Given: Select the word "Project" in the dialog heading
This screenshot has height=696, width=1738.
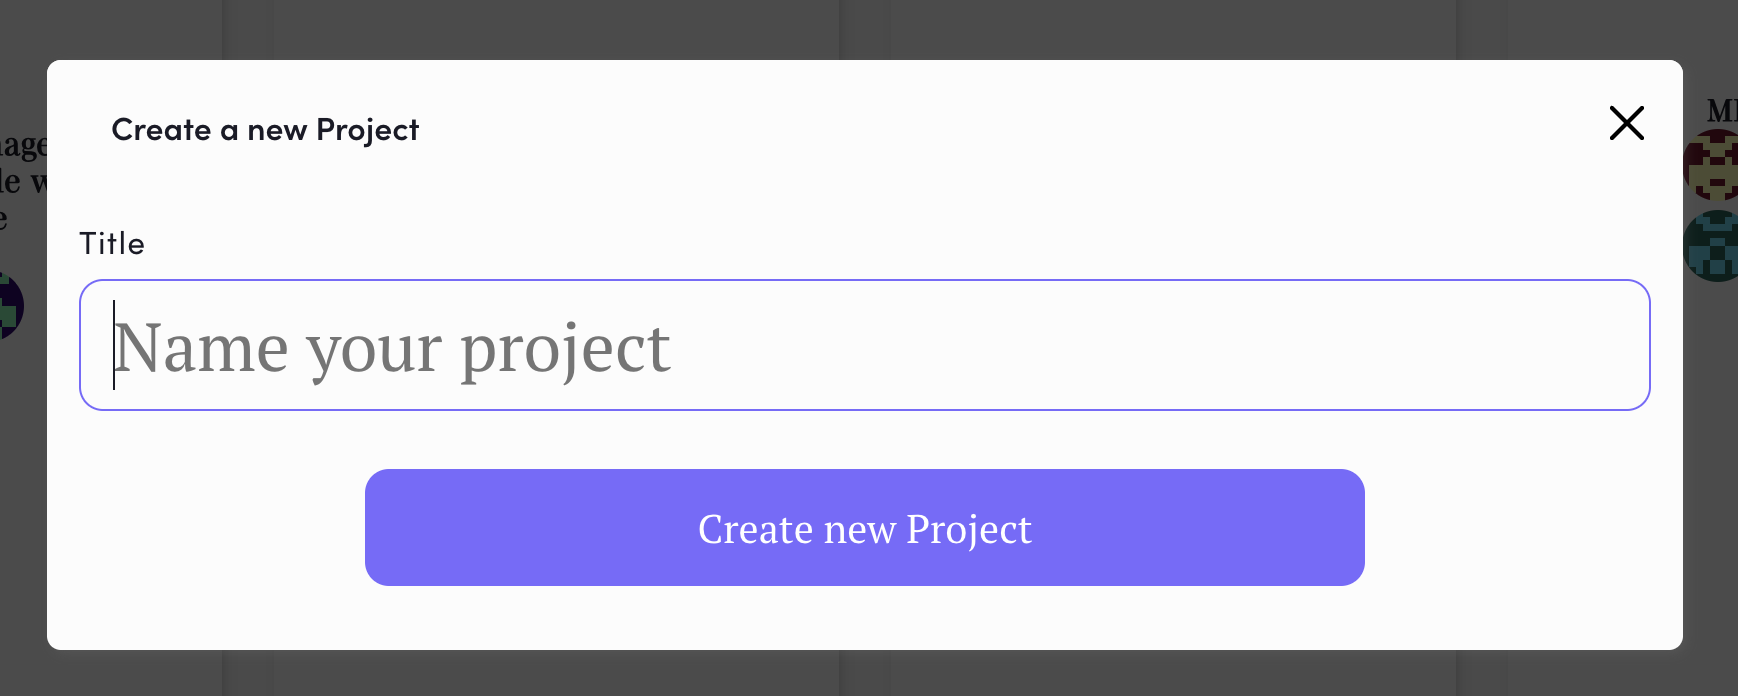Looking at the screenshot, I should tap(367, 130).
